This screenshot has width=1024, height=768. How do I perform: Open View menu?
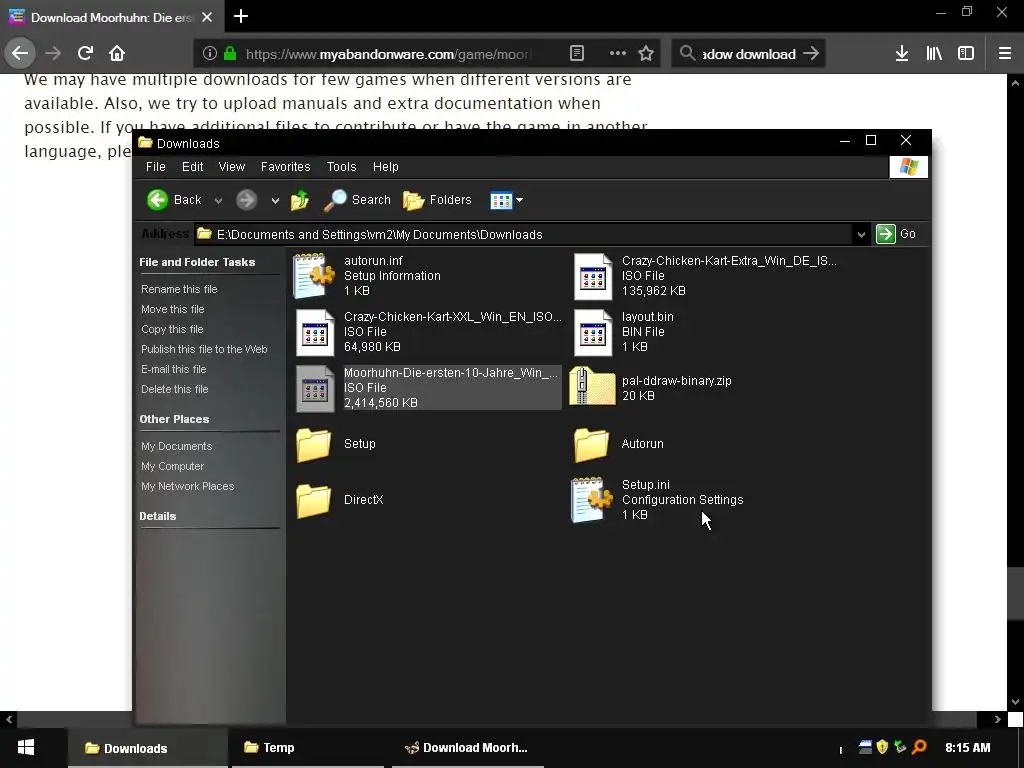[231, 167]
